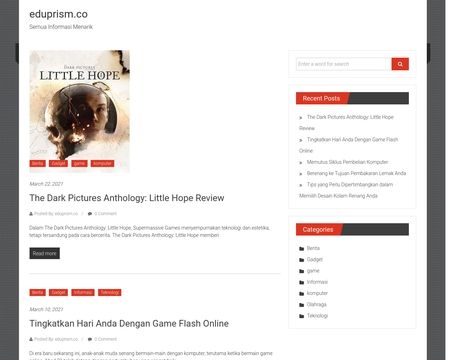
Task: Select the Gadget tag on Little Hope image
Action: pos(58,163)
